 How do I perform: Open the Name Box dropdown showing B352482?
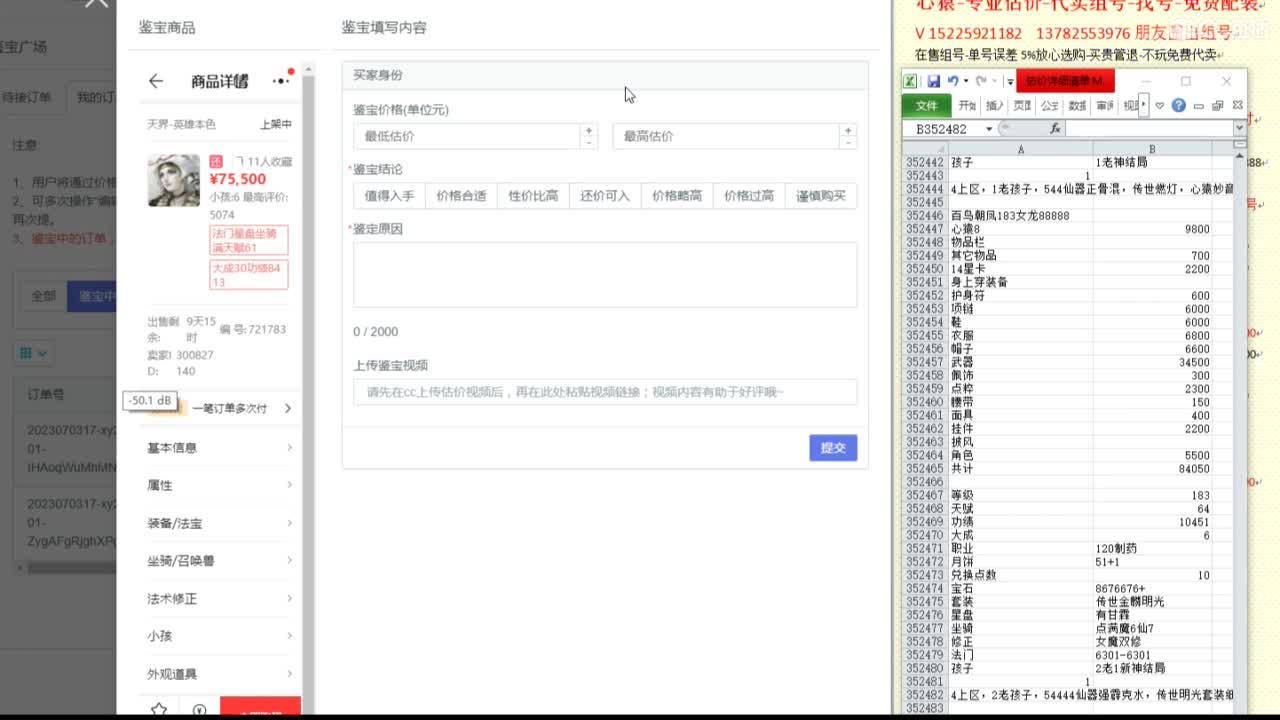[990, 128]
